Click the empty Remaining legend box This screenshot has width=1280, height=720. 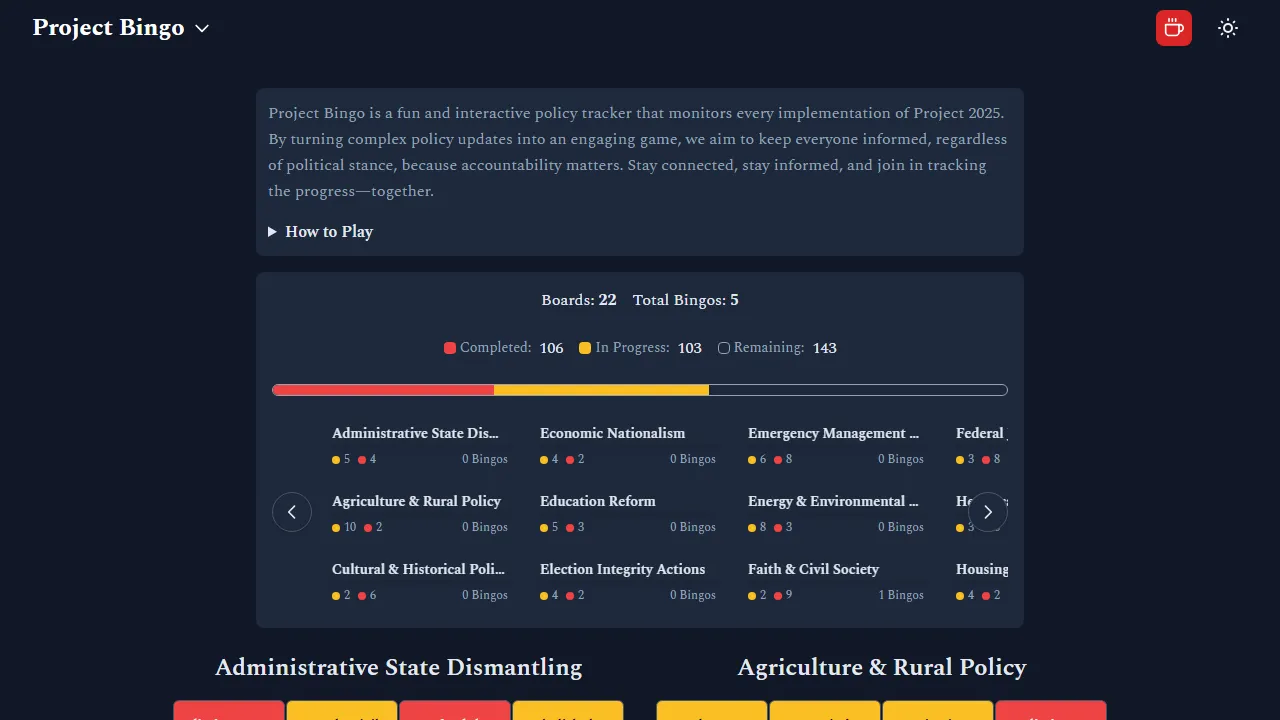(724, 348)
